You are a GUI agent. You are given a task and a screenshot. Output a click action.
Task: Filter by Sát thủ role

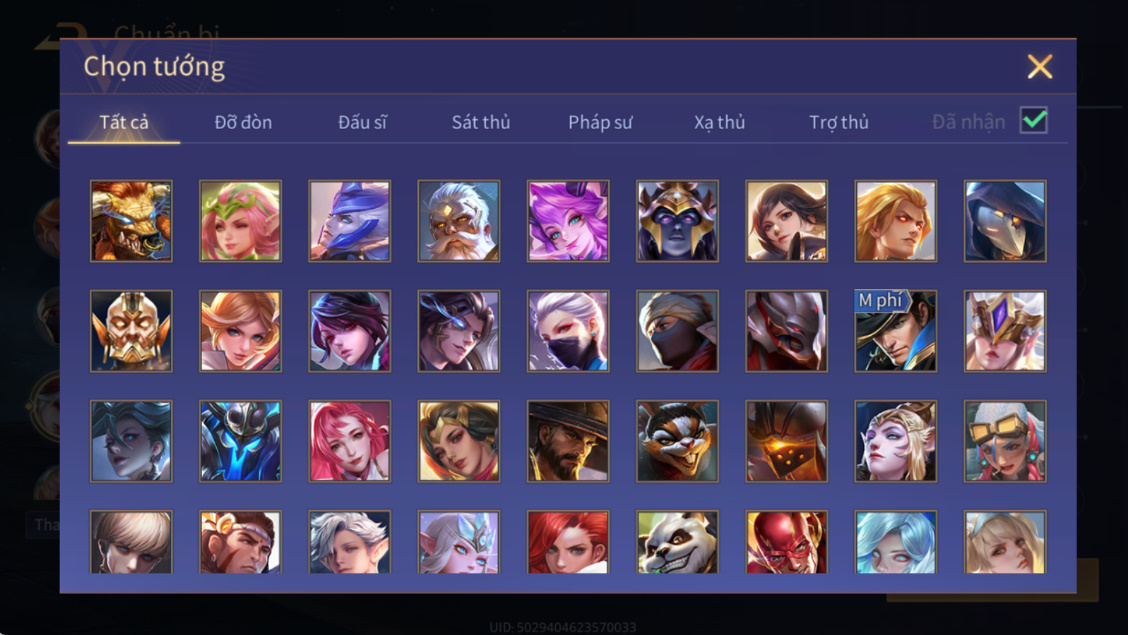coord(481,122)
